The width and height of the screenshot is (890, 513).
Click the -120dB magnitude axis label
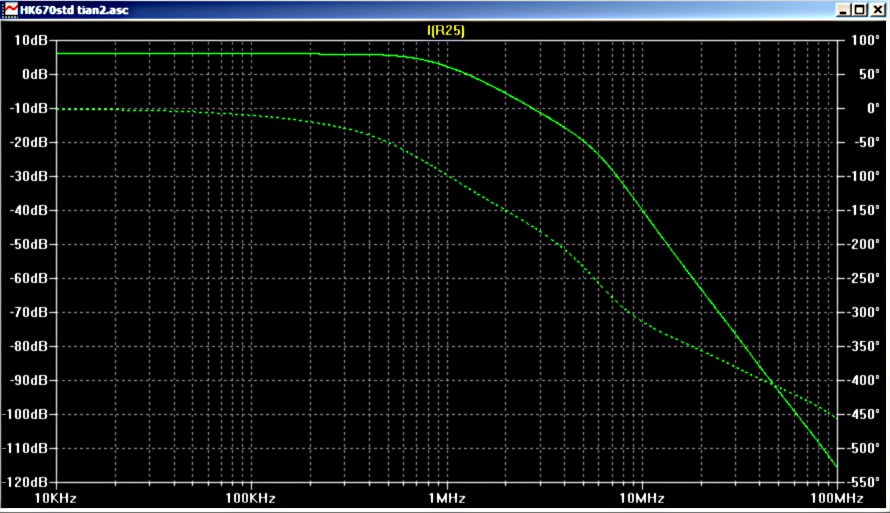tap(26, 482)
